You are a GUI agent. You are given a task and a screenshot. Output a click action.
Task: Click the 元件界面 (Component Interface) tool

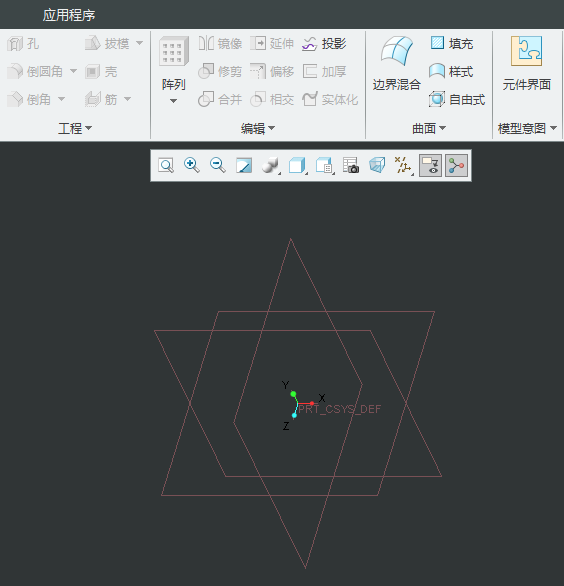[x=527, y=64]
